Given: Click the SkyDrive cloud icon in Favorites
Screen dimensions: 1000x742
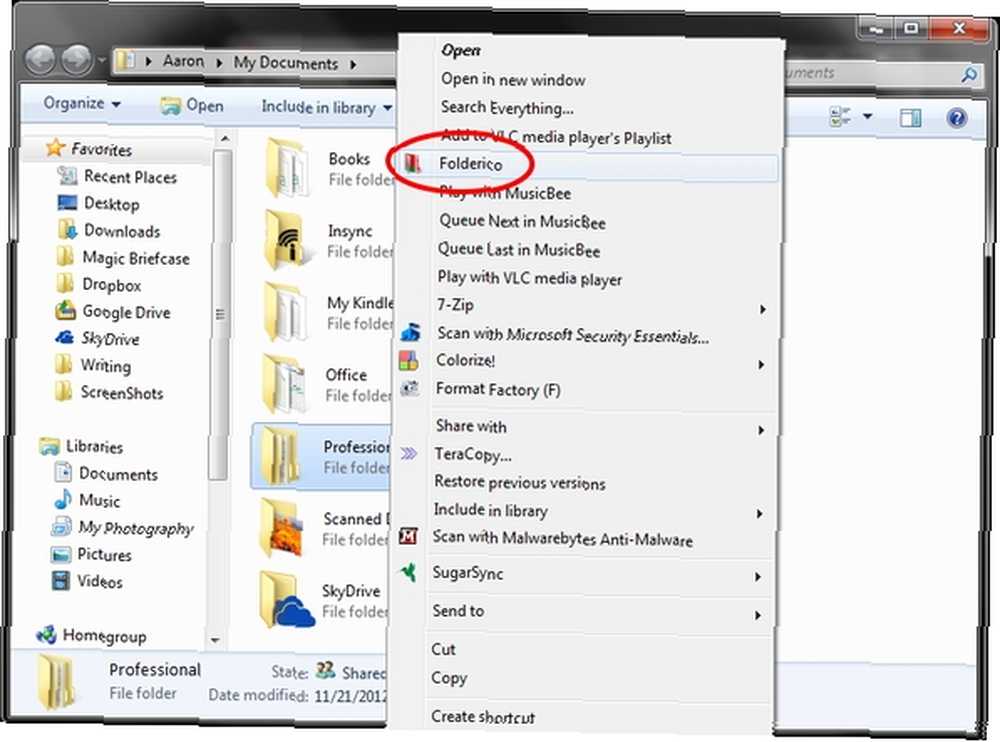Looking at the screenshot, I should click(64, 338).
